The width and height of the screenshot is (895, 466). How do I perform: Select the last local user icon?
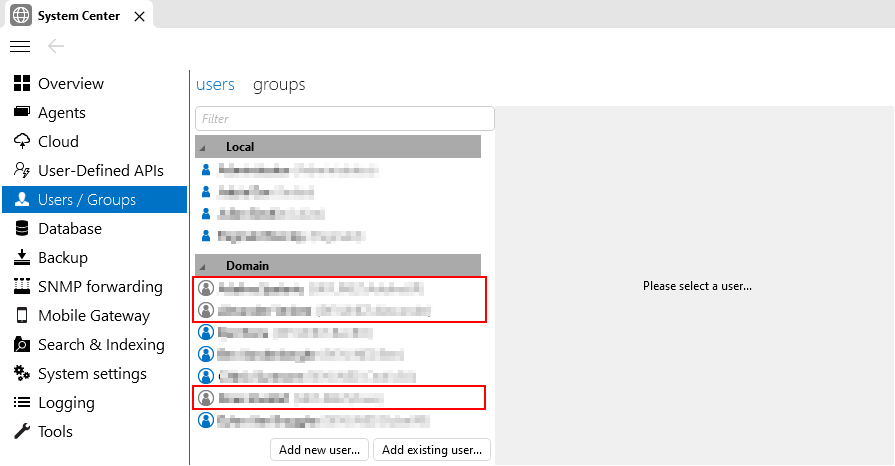tap(206, 235)
